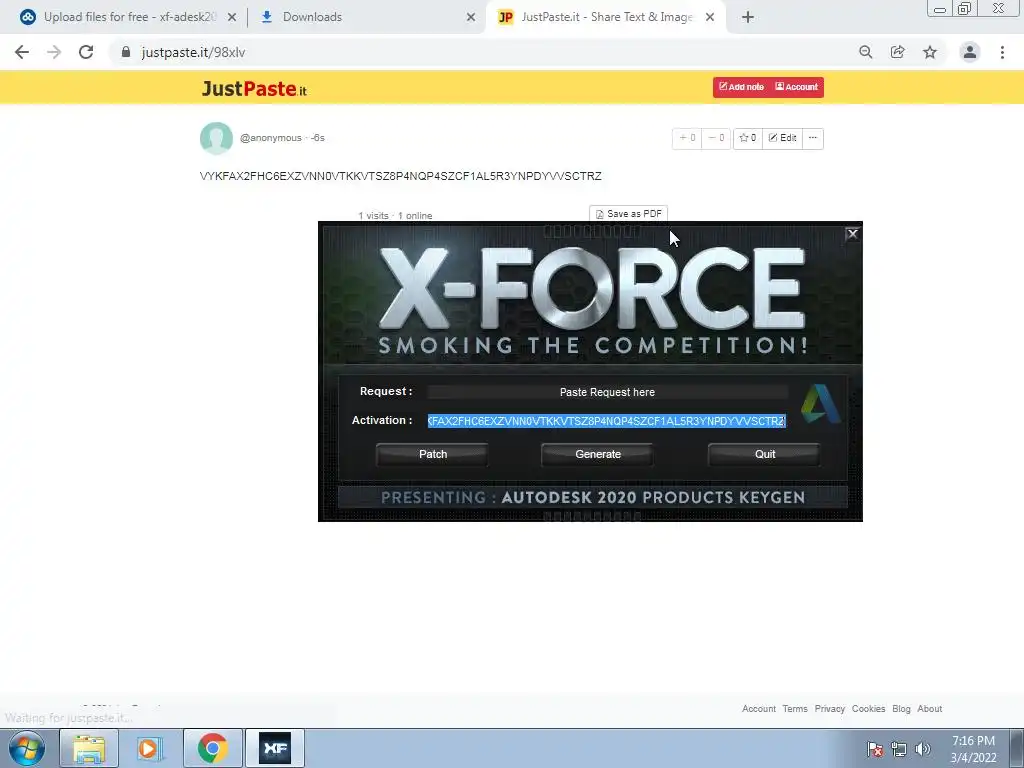Click the 1 visits · 1 online text

395,216
